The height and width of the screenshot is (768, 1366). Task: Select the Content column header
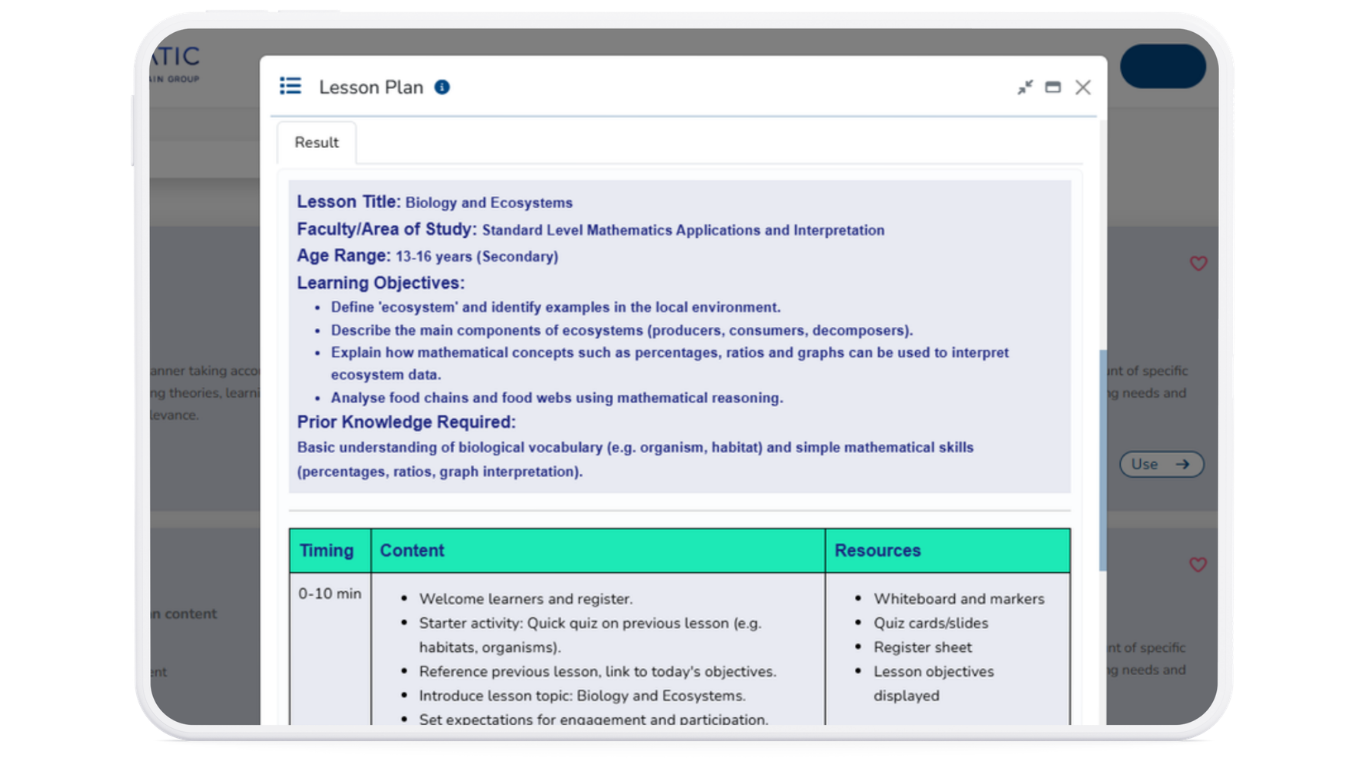pos(412,551)
